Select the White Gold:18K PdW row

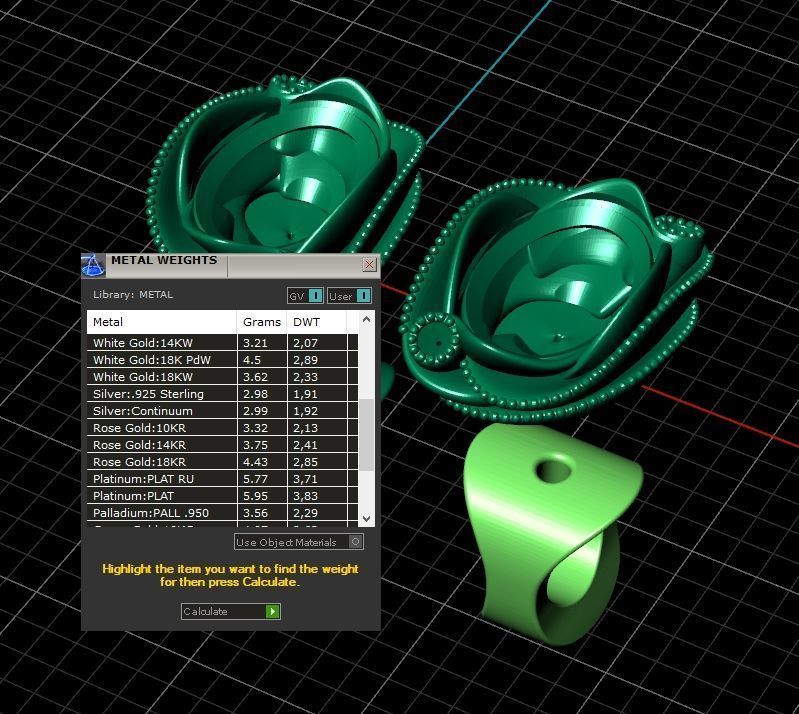[x=223, y=360]
